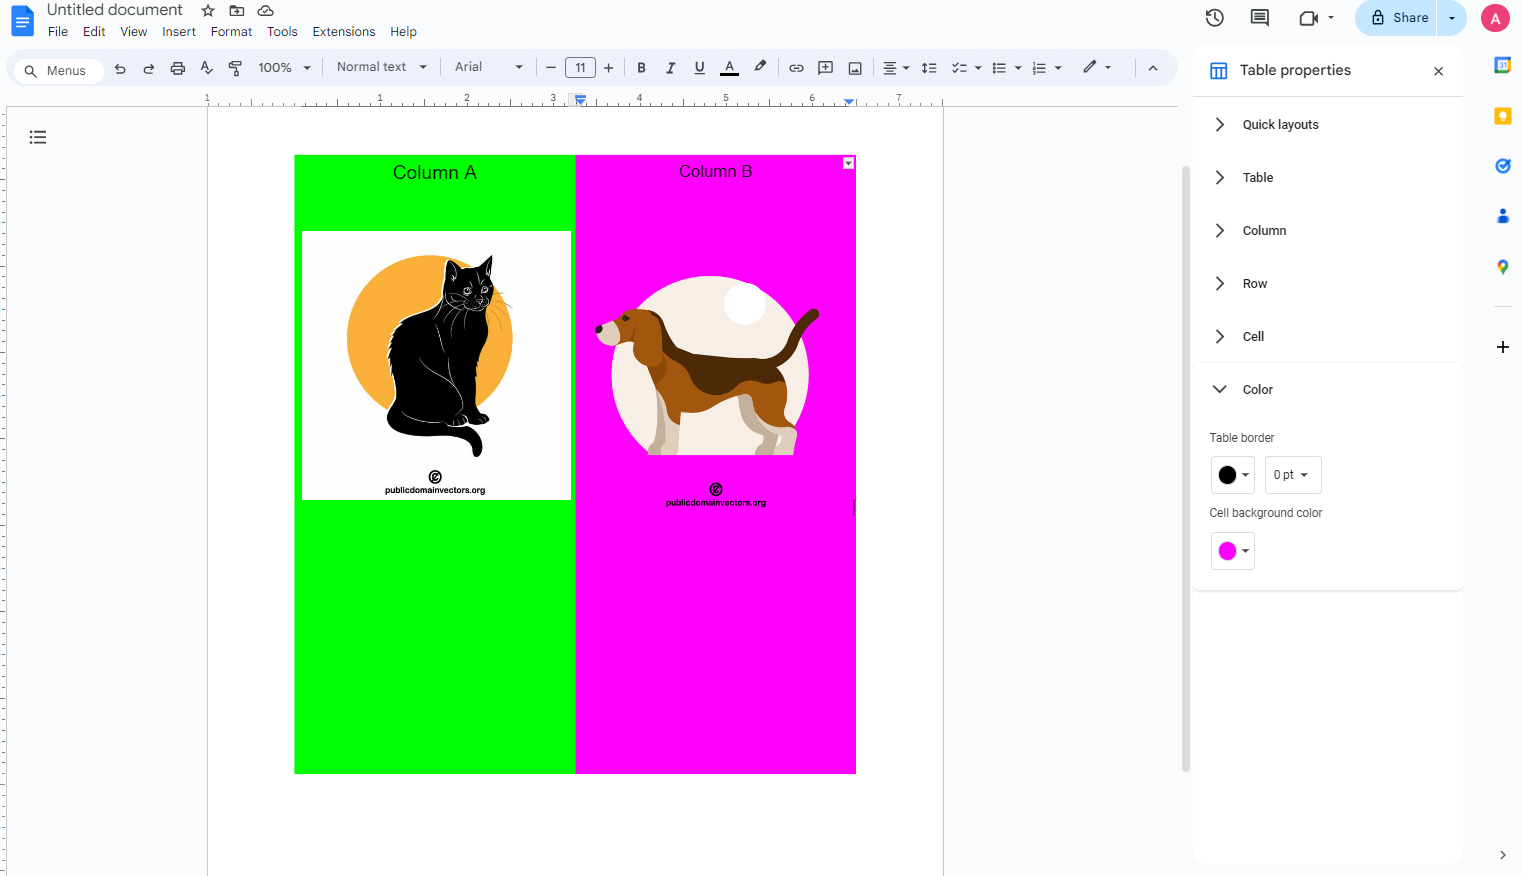Open version history via clock icon

1214,17
